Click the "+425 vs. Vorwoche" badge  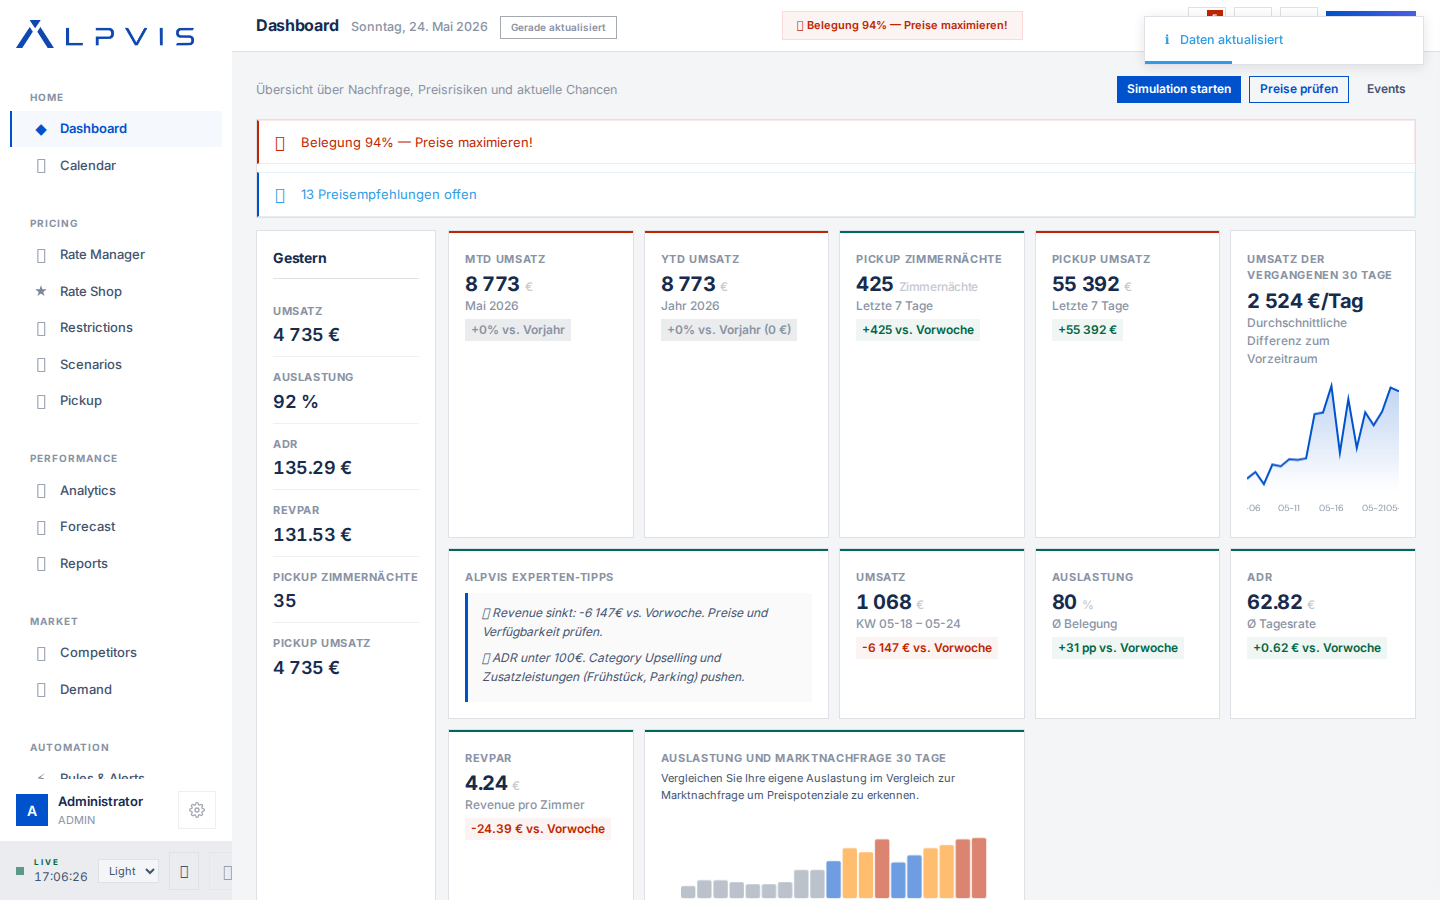coord(918,330)
